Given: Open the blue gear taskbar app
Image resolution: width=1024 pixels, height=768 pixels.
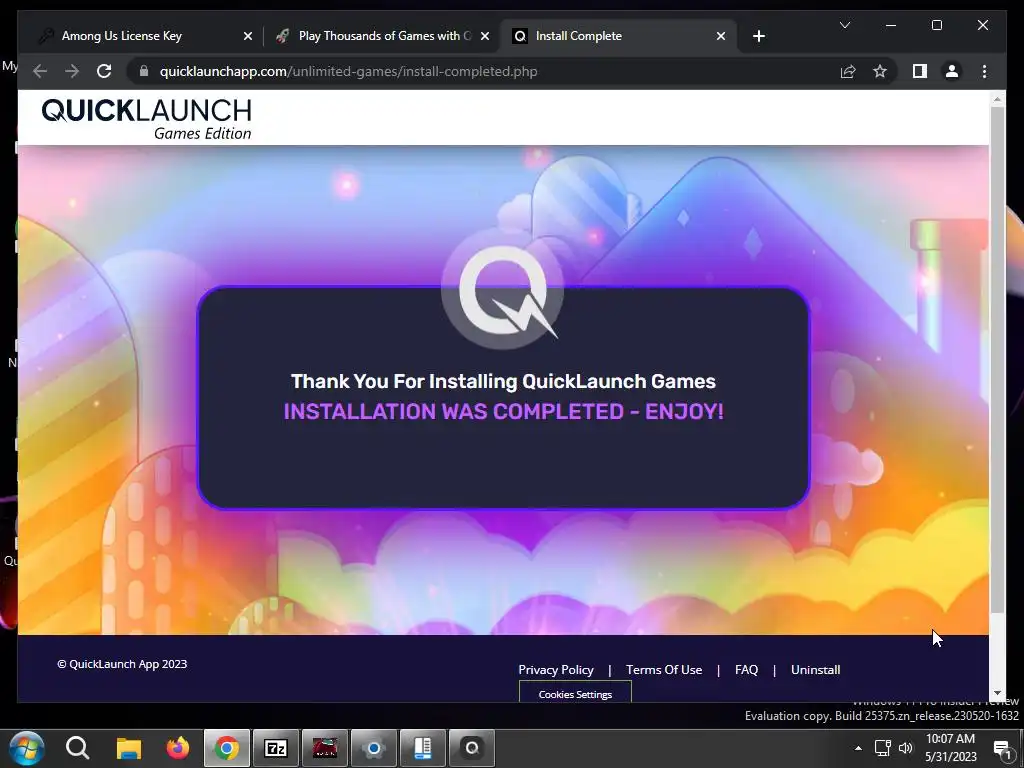Looking at the screenshot, I should coord(374,748).
